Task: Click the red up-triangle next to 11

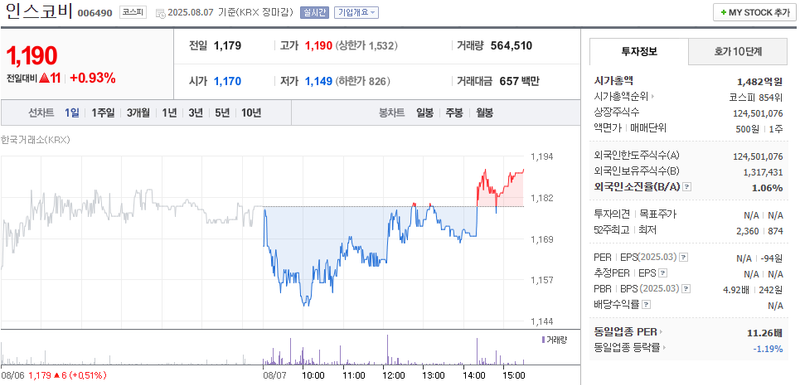Action: (44, 78)
